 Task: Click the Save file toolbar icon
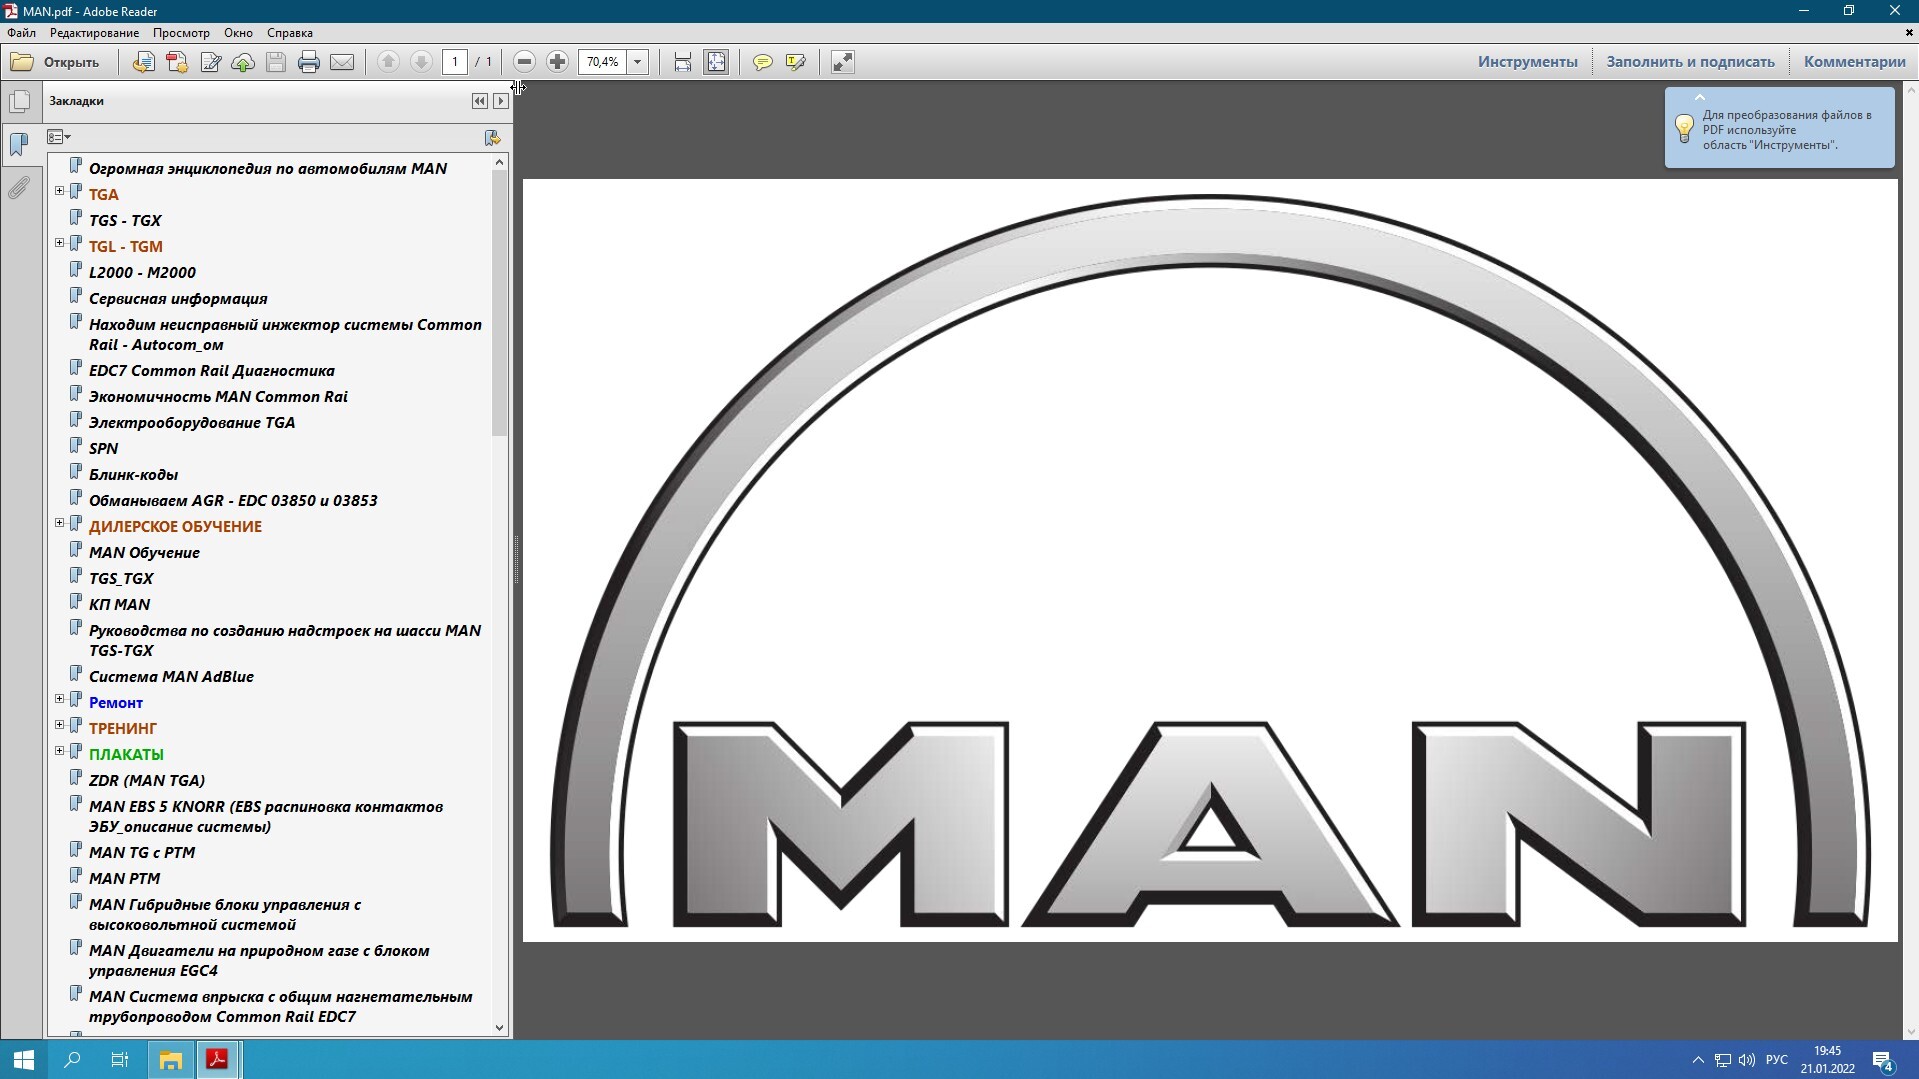(x=276, y=62)
